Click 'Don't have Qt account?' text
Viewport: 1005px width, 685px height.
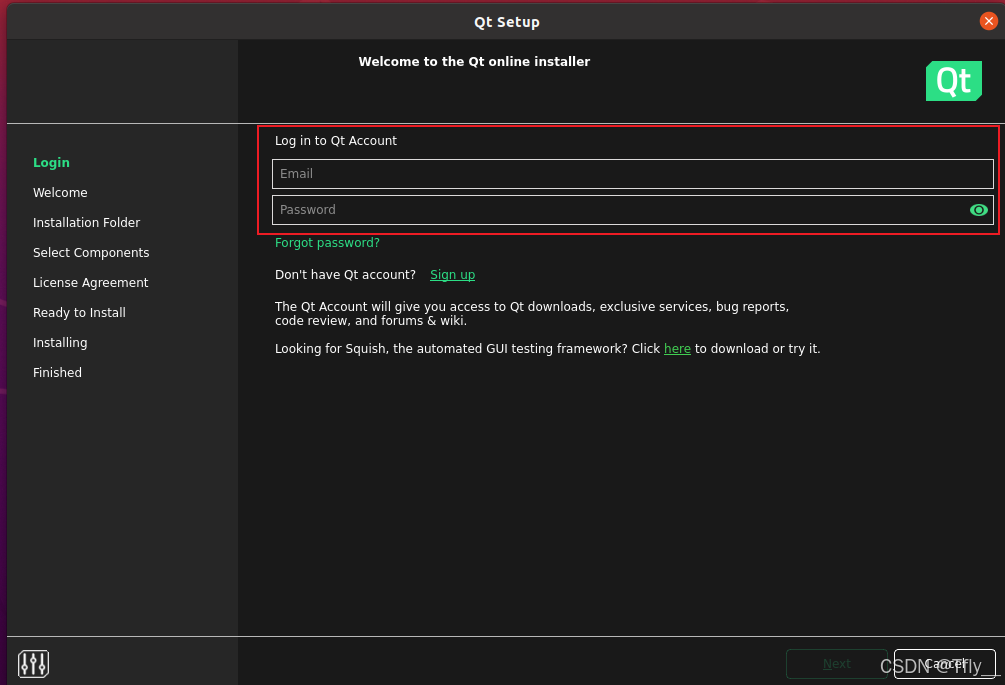345,275
